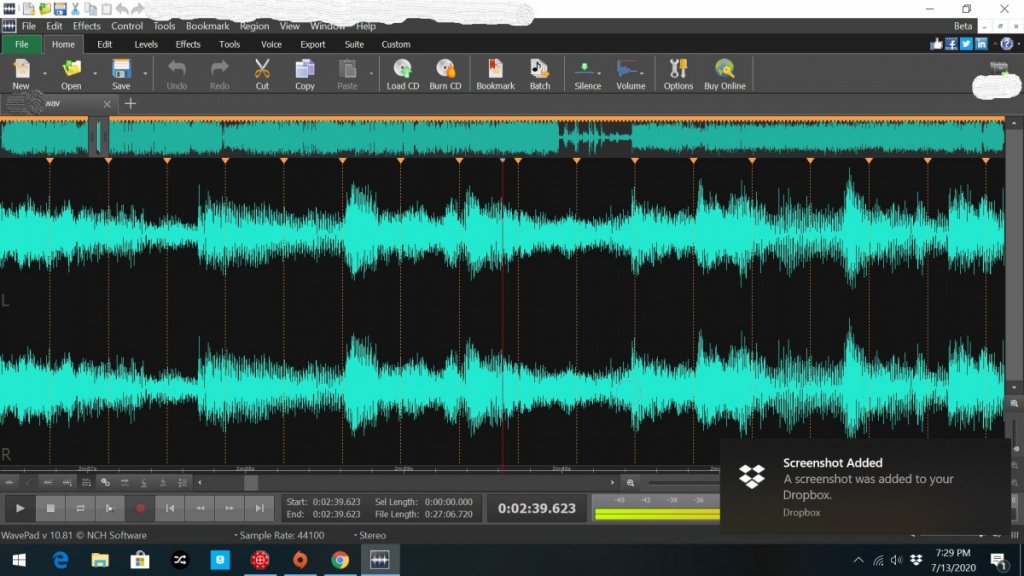Share via the LinkedIn icon
The width and height of the screenshot is (1024, 576).
981,44
